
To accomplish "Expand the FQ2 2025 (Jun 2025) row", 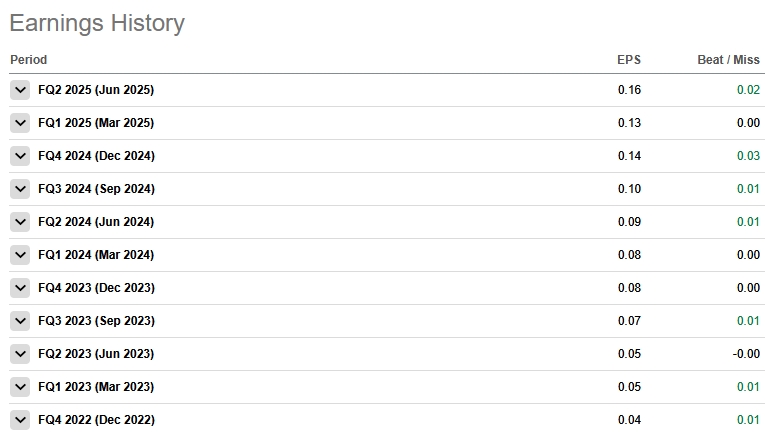I will pyautogui.click(x=20, y=90).
